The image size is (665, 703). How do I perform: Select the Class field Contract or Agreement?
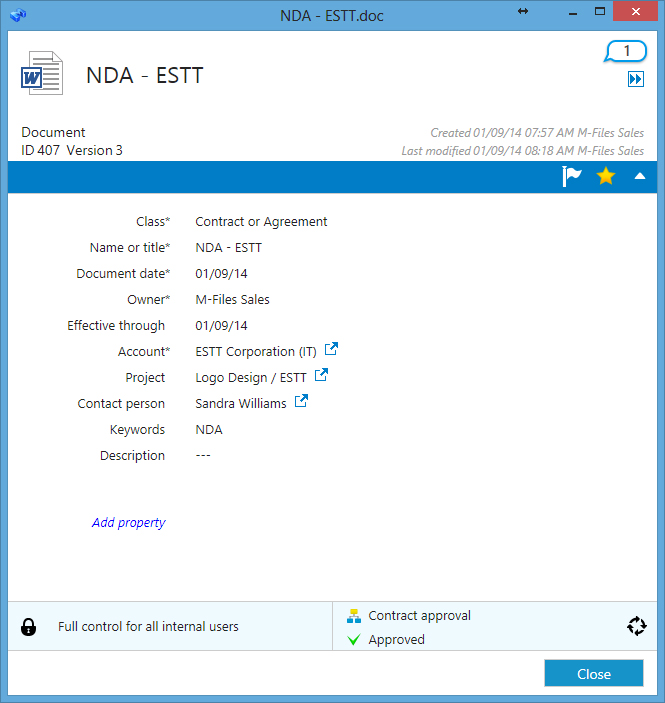coord(261,222)
